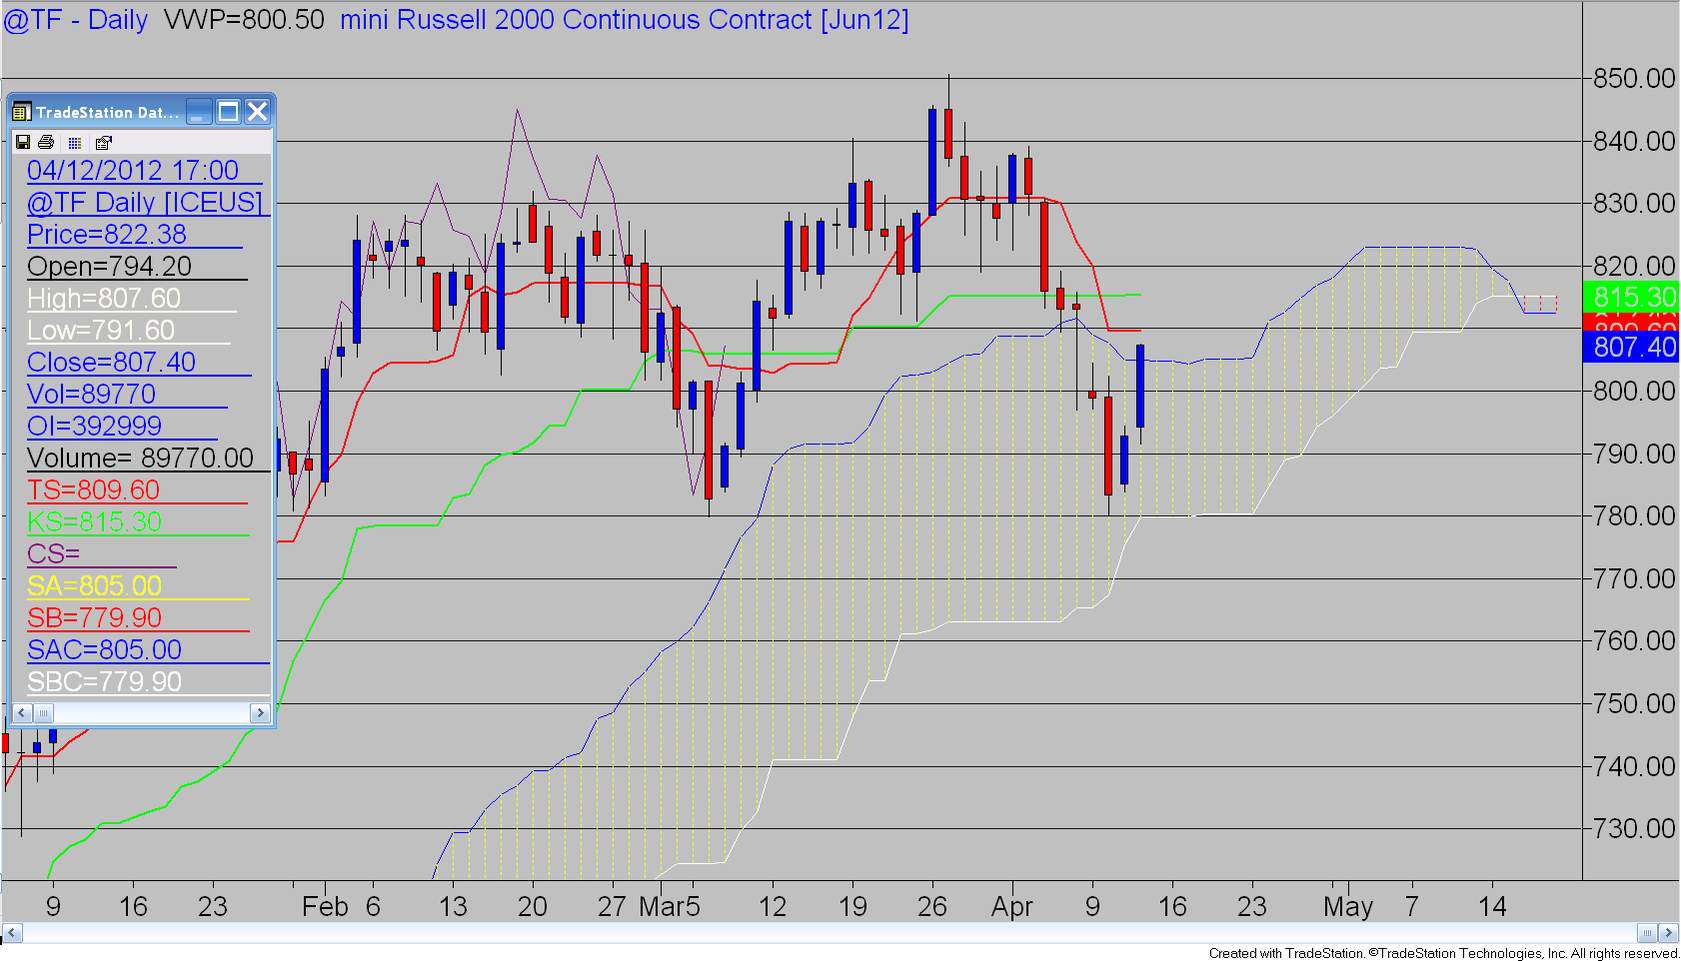Image resolution: width=1681 pixels, height=961 pixels.
Task: Click the chart's bottom-right scroll arrow
Action: click(1668, 933)
